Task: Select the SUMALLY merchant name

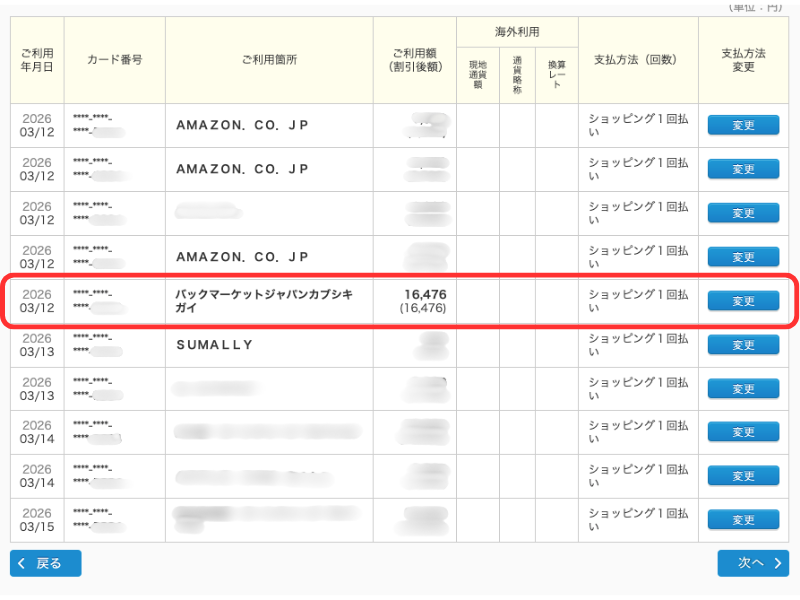Action: (x=214, y=345)
